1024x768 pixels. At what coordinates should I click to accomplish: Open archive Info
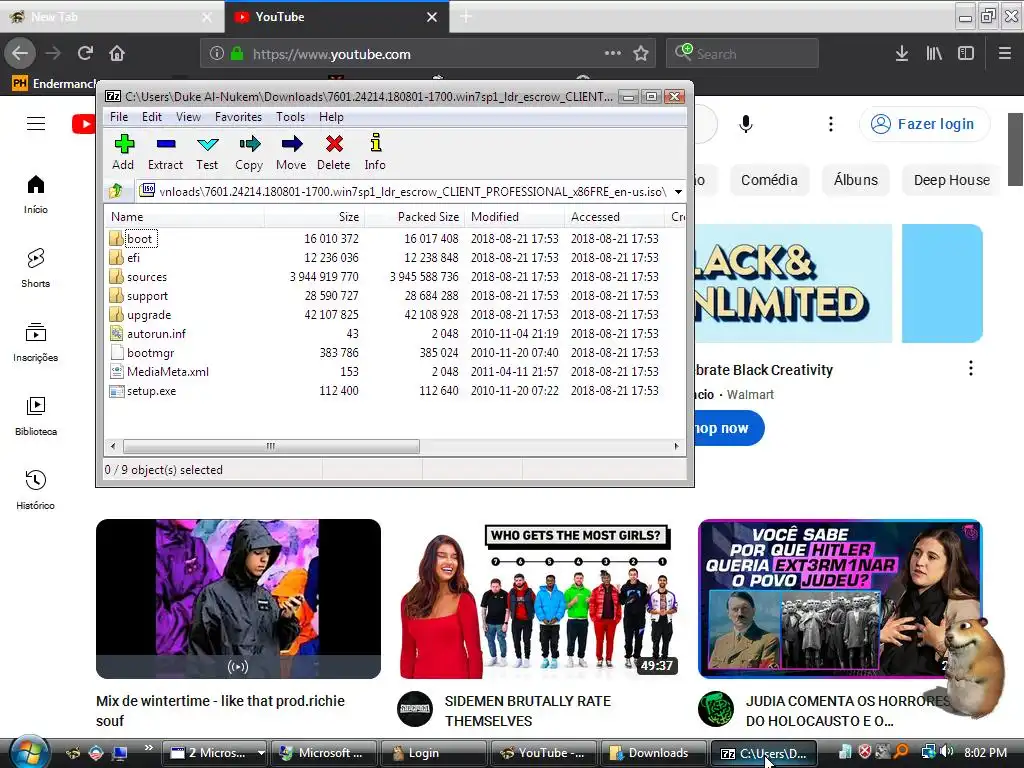(375, 152)
